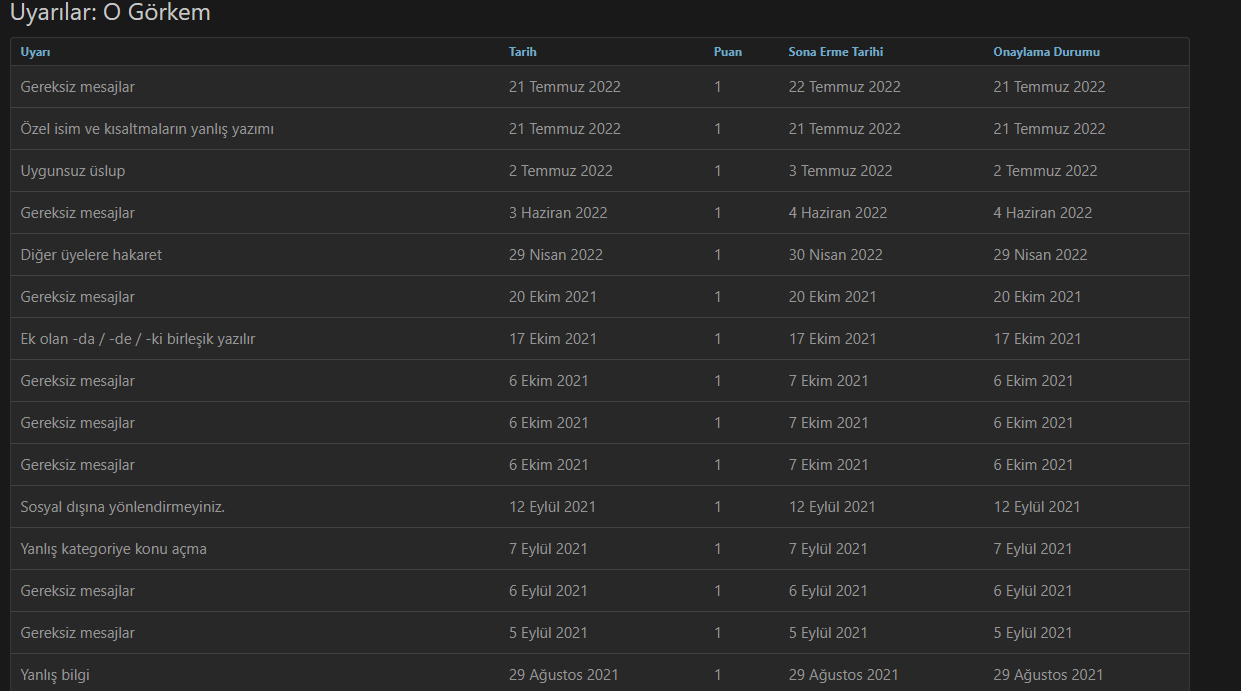Open the "Yanlış kategoriye konu açma" warning
The width and height of the screenshot is (1241, 691).
[x=114, y=549]
